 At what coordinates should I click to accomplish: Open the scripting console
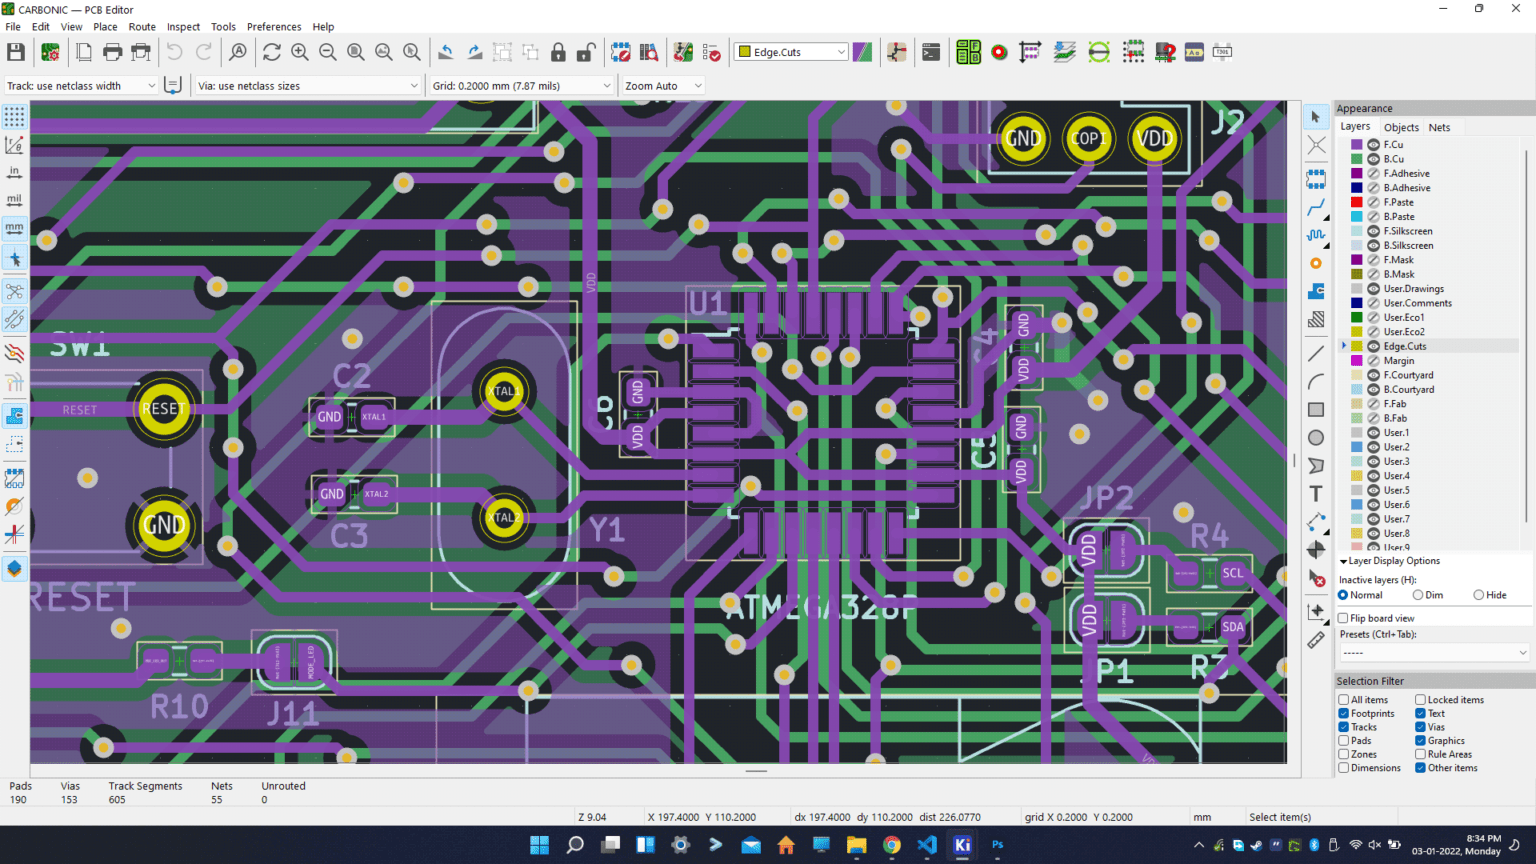click(x=931, y=51)
